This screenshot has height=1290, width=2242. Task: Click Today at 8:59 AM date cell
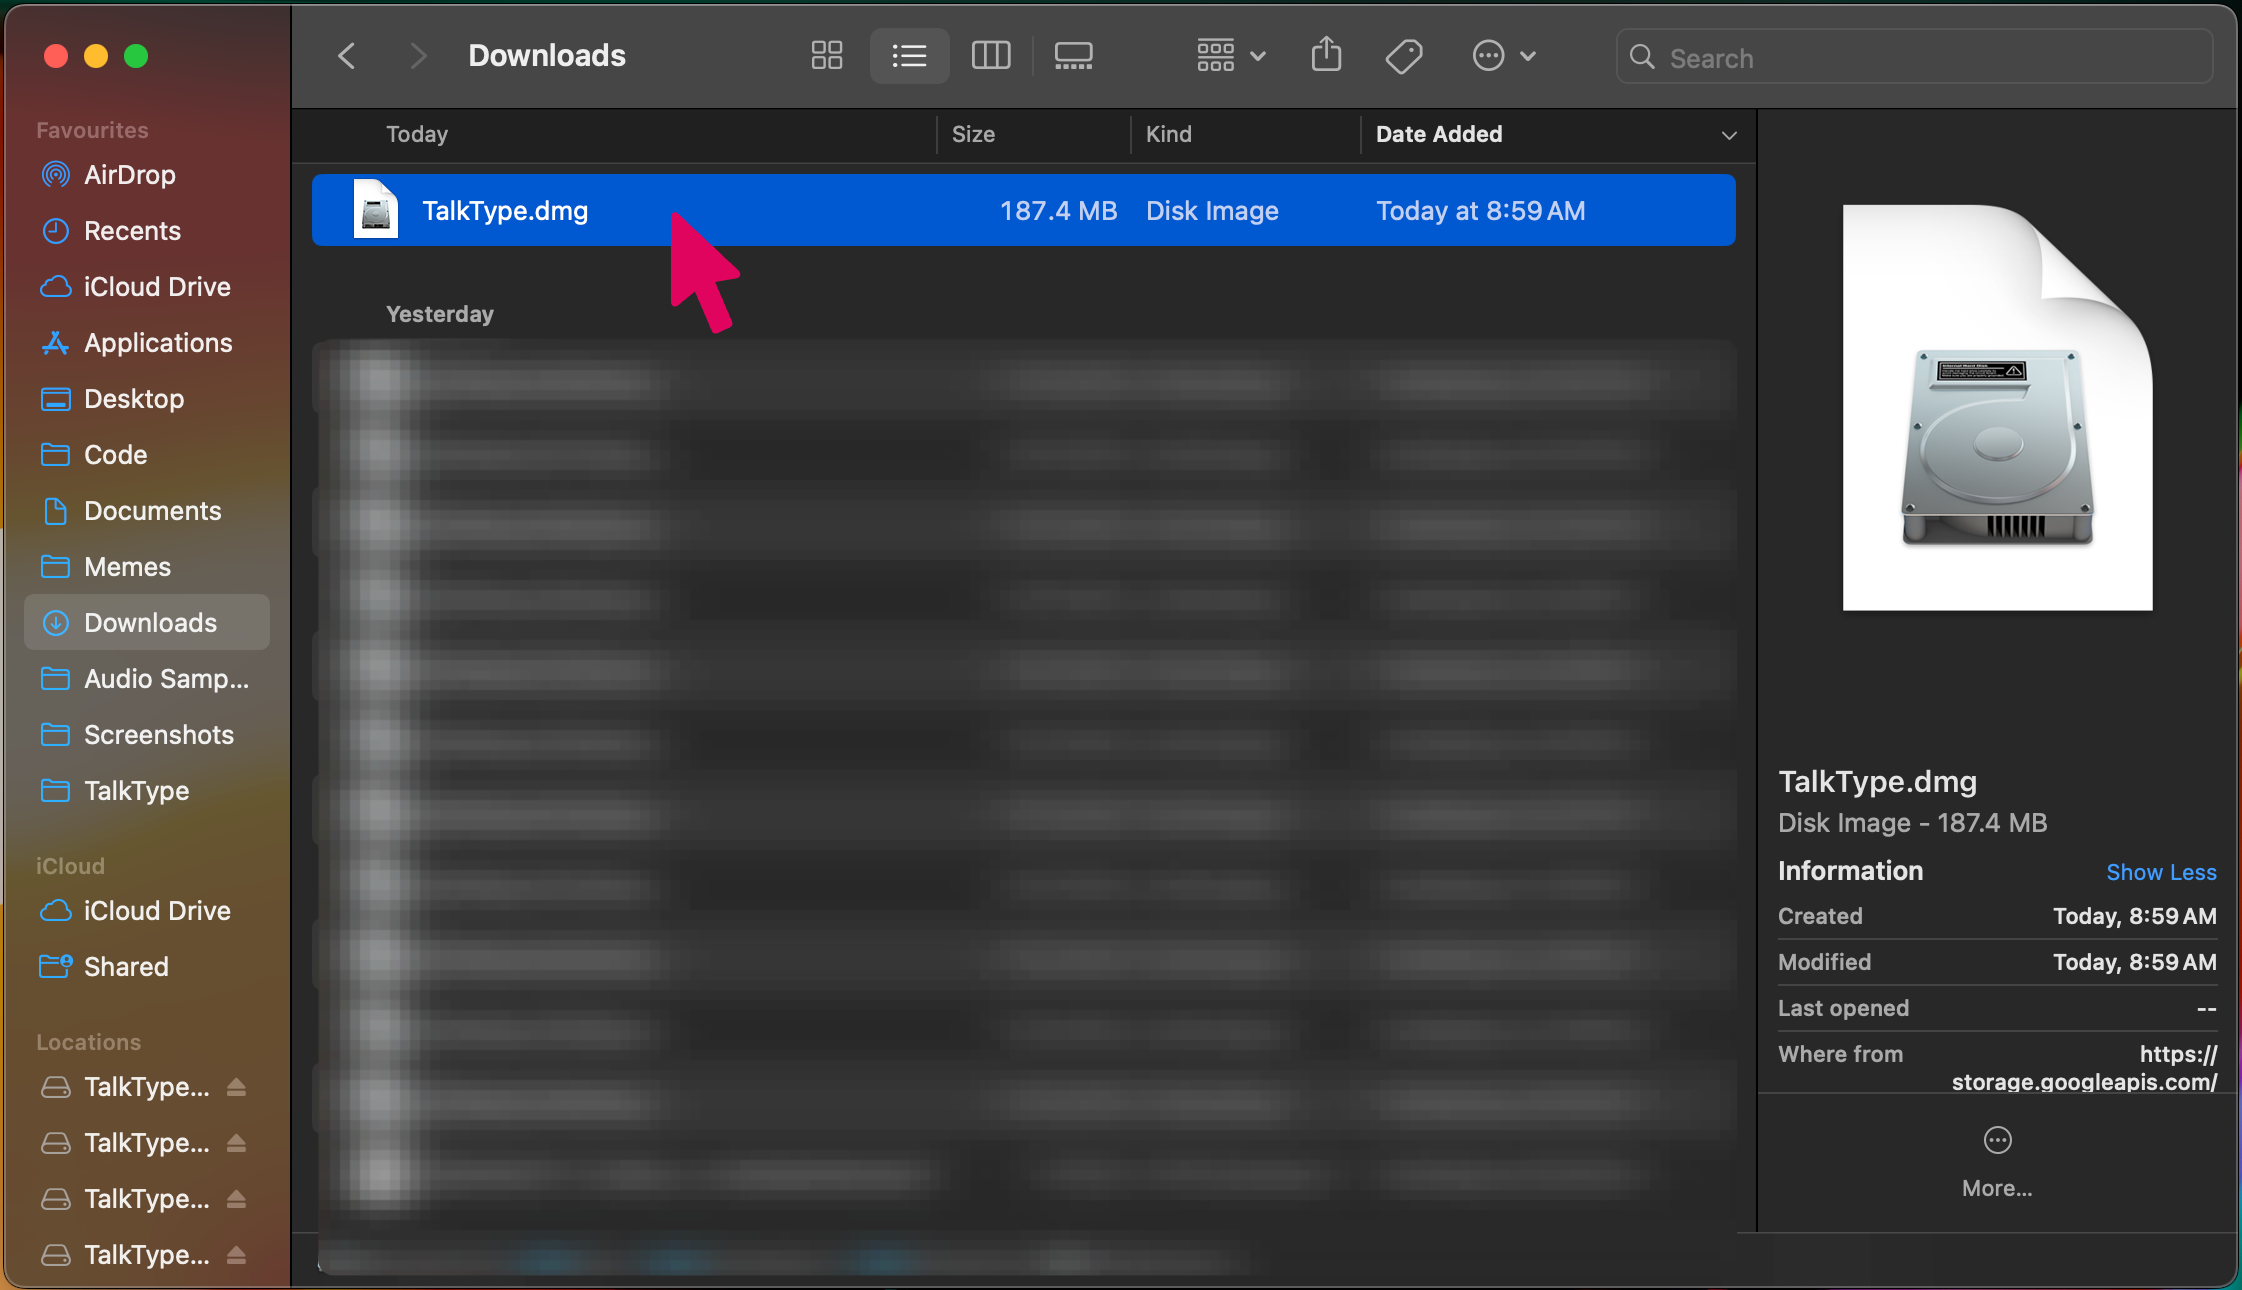tap(1481, 211)
